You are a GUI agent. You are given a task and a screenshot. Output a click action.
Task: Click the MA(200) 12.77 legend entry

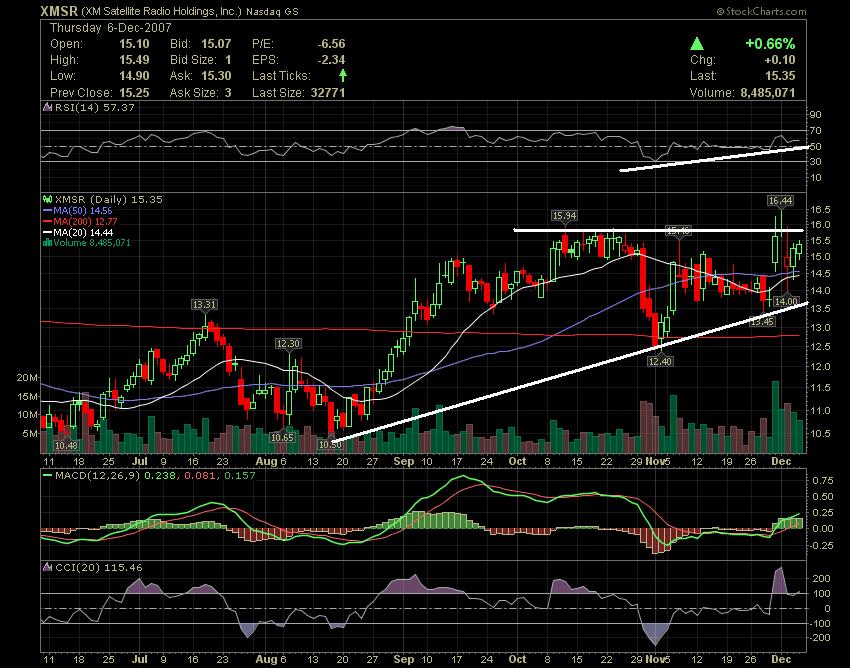point(85,221)
